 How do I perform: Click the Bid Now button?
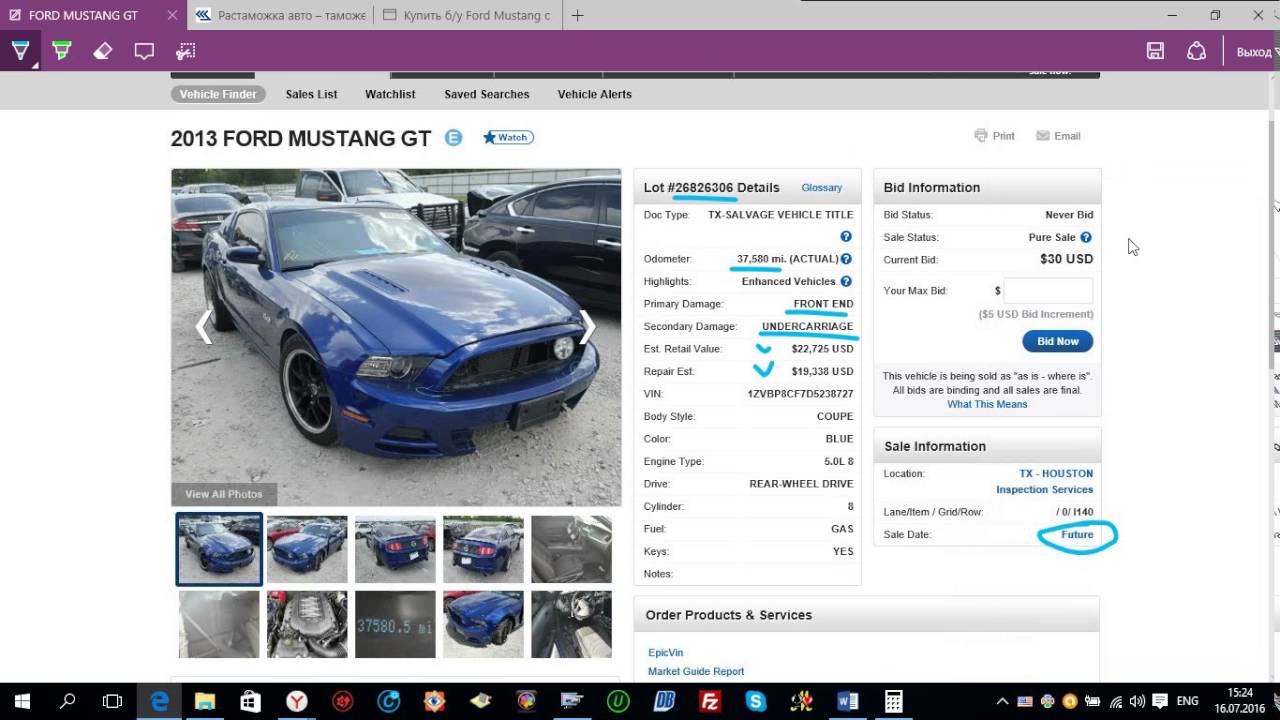tap(1058, 341)
